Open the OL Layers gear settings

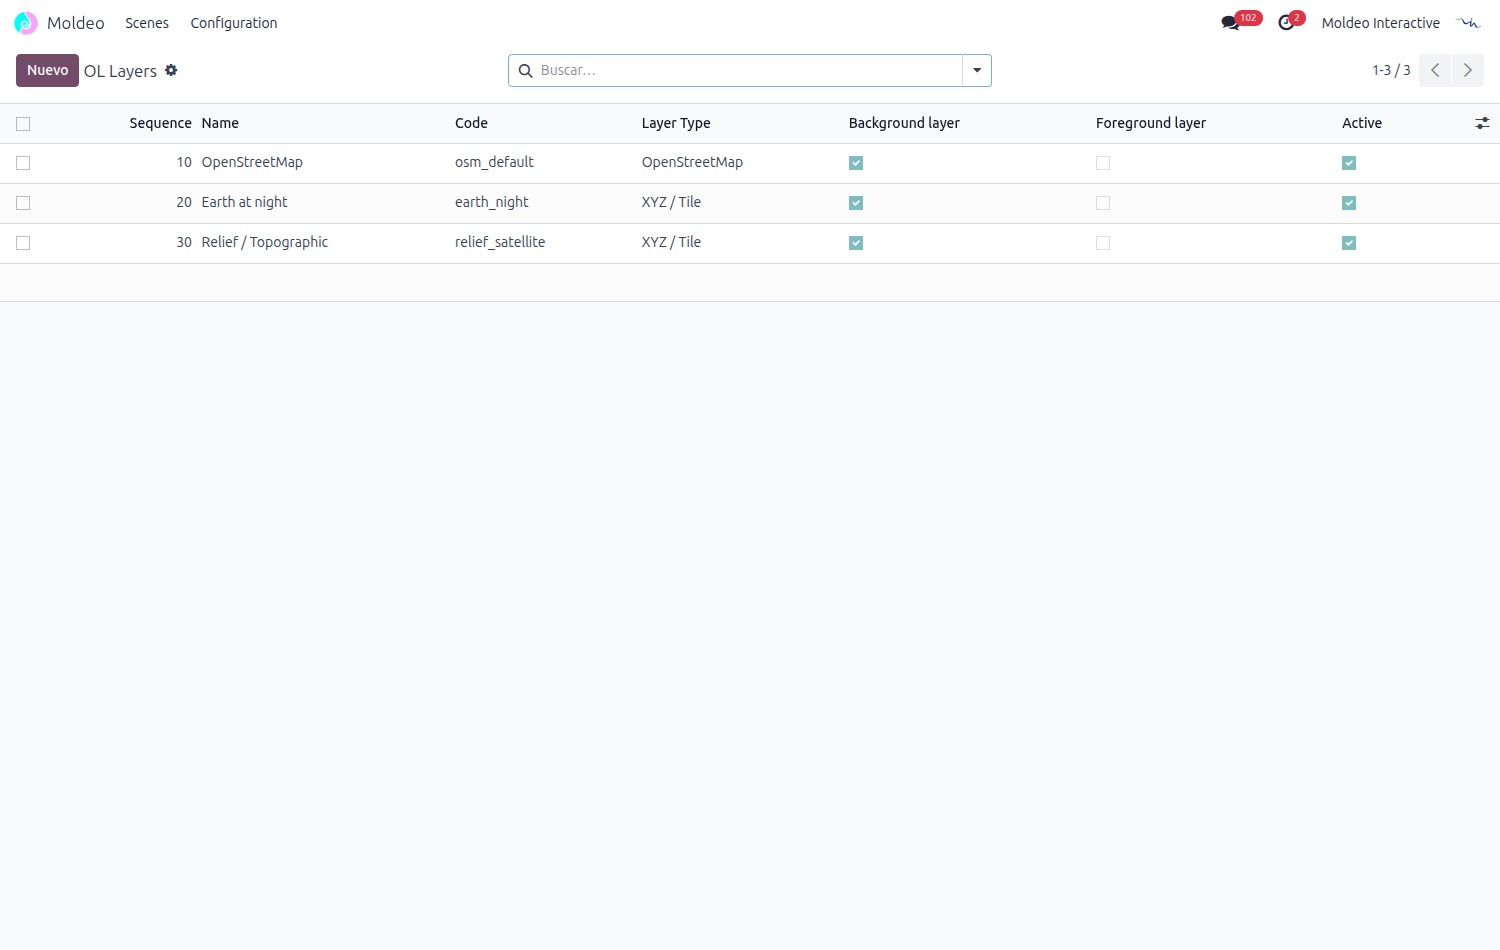point(171,70)
